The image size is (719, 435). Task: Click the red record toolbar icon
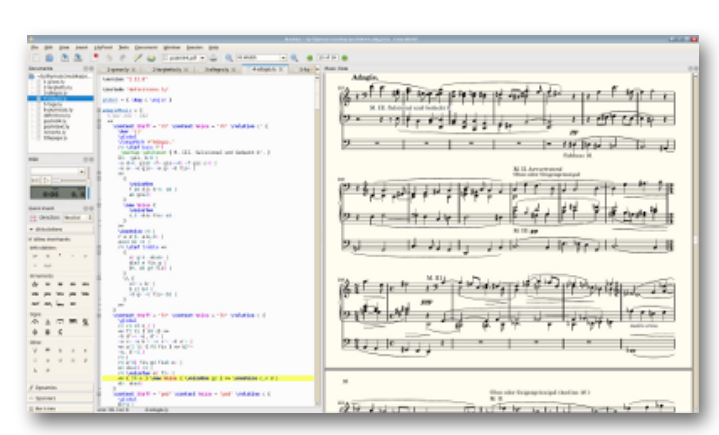pyautogui.click(x=95, y=57)
